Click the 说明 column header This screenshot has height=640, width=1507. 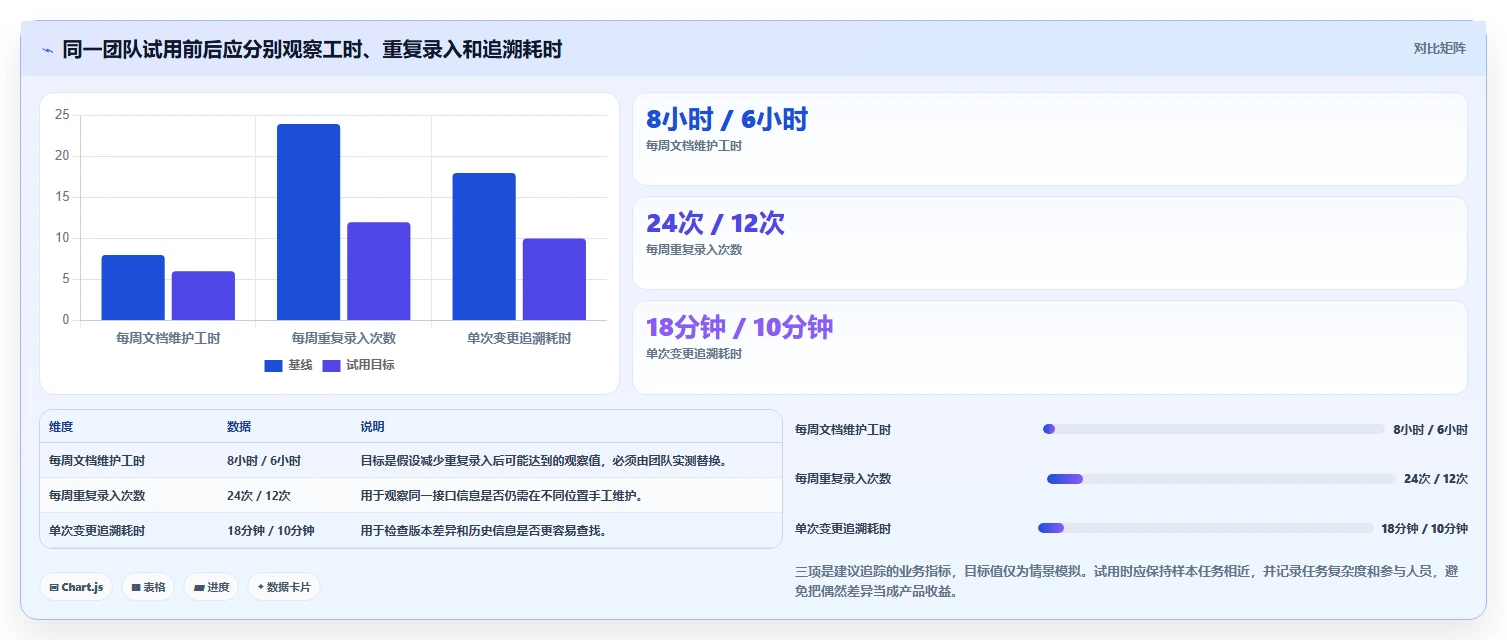(x=372, y=427)
